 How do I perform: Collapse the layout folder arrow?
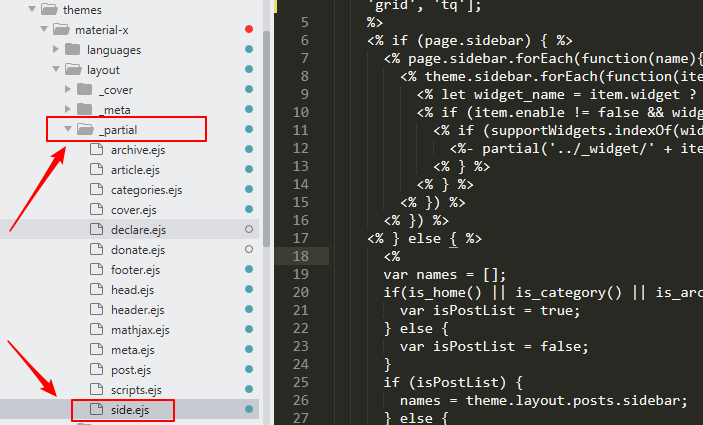click(56, 69)
